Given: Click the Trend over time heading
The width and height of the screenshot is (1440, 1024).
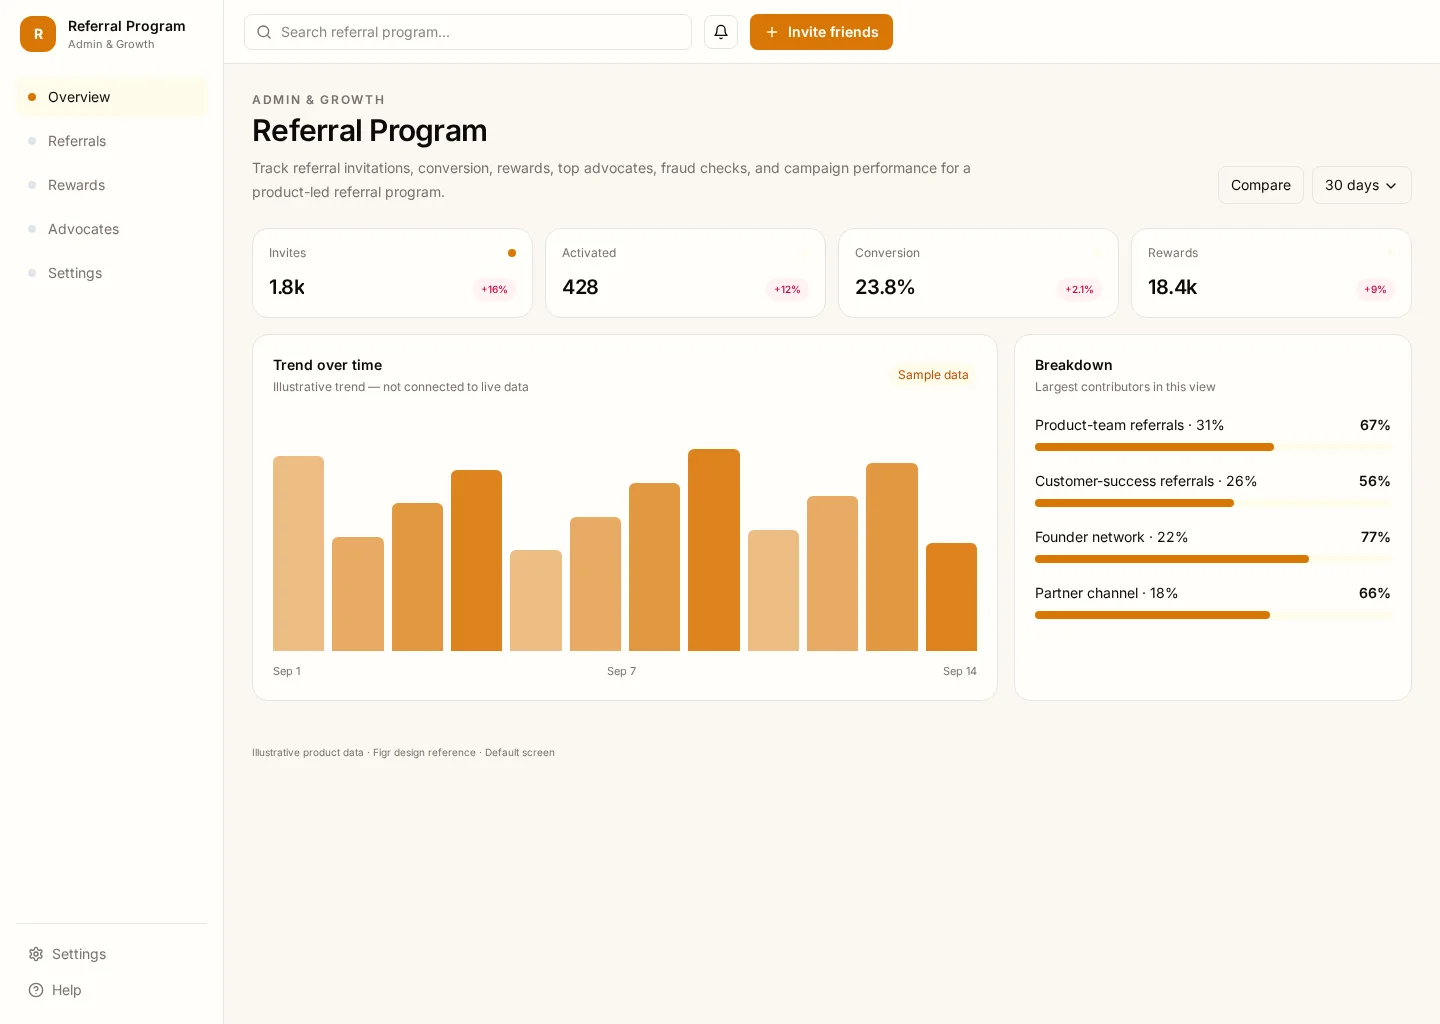Looking at the screenshot, I should (327, 365).
